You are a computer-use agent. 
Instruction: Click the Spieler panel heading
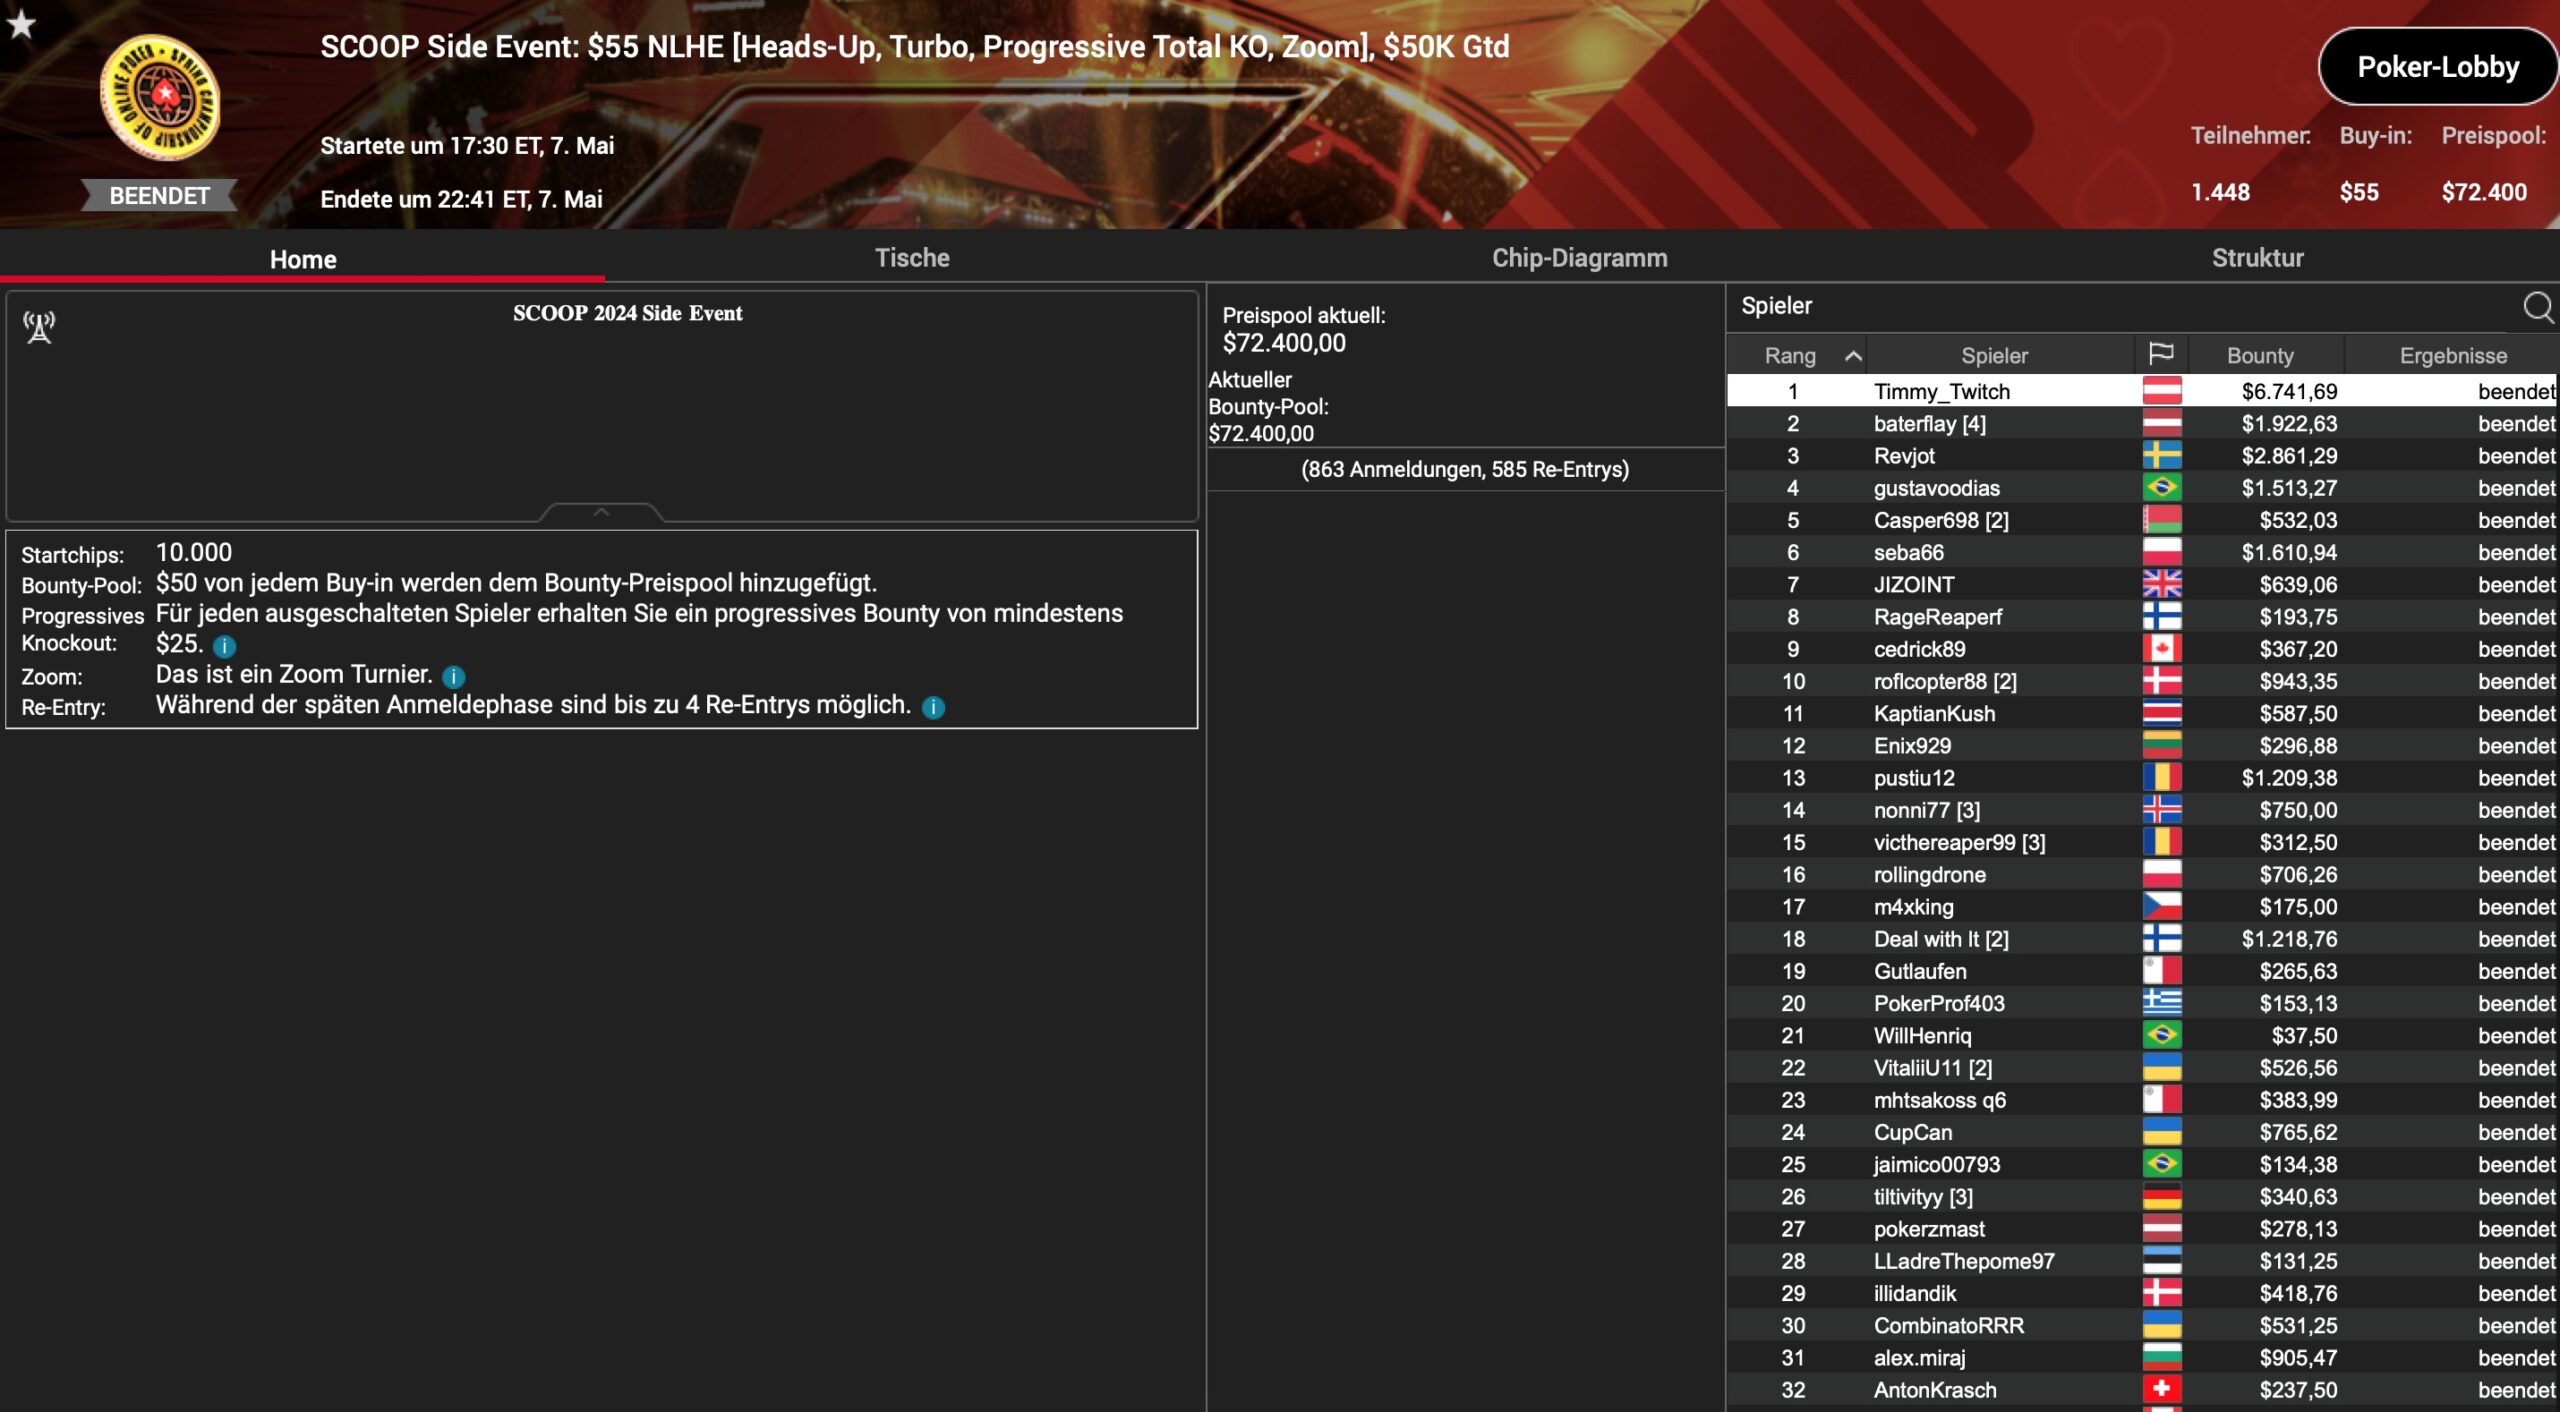[1776, 306]
